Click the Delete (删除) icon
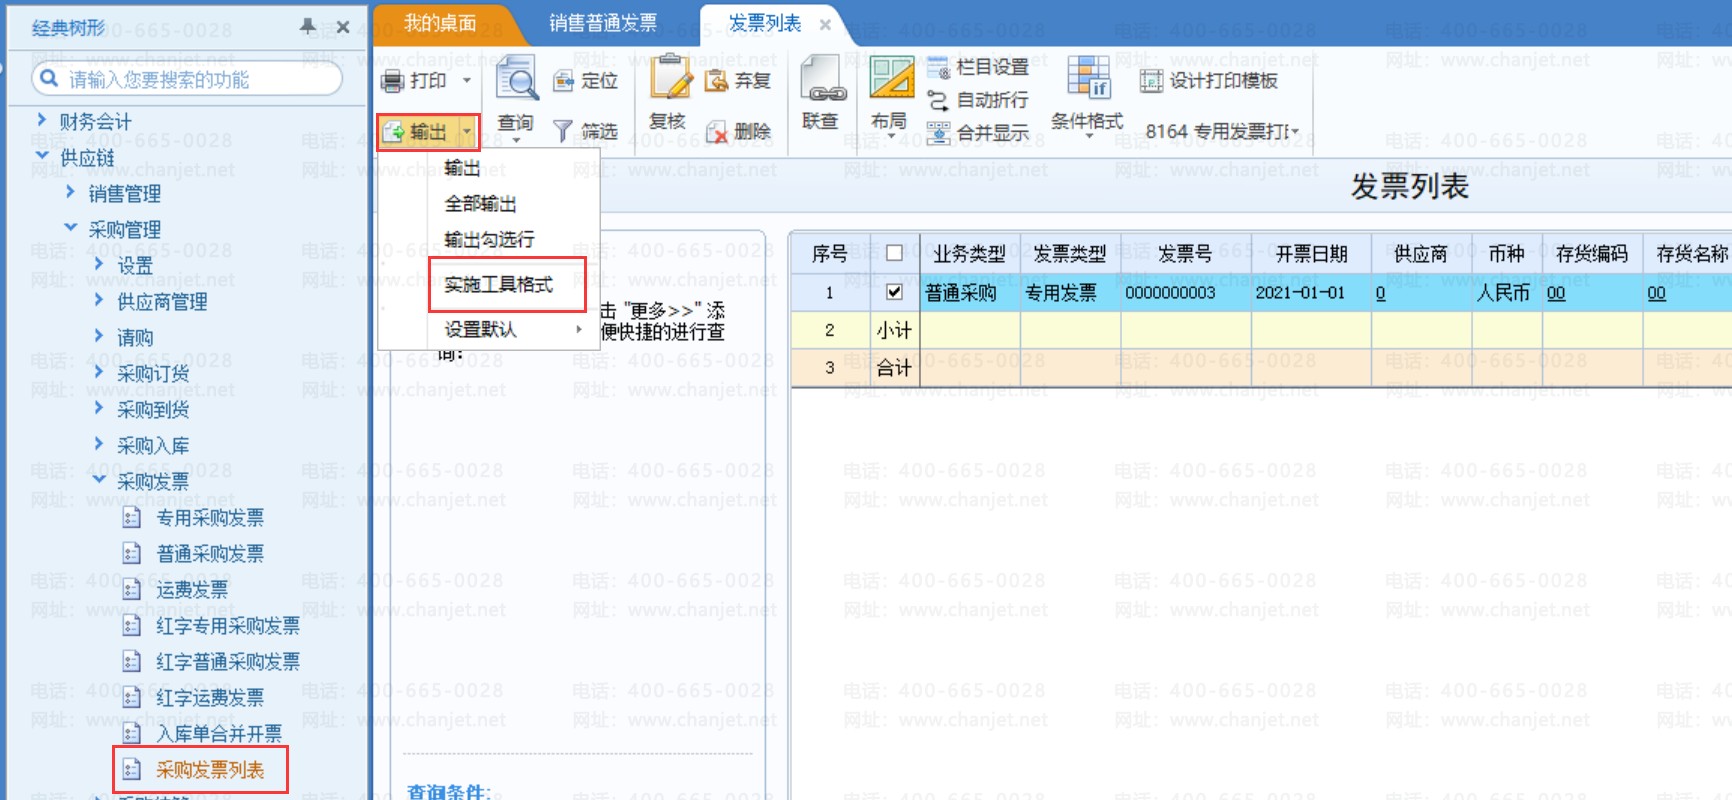Viewport: 1732px width, 800px height. (716, 131)
